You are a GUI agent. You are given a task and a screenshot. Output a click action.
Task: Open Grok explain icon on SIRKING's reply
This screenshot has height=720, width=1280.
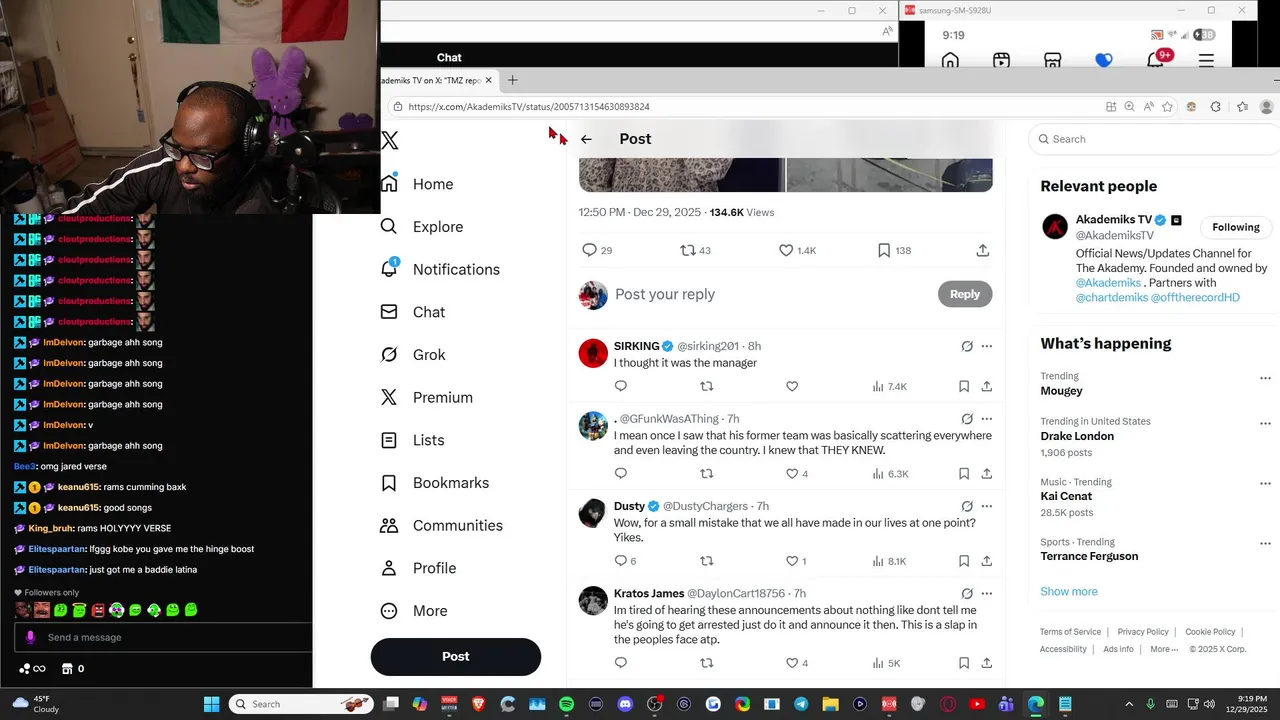coord(967,346)
